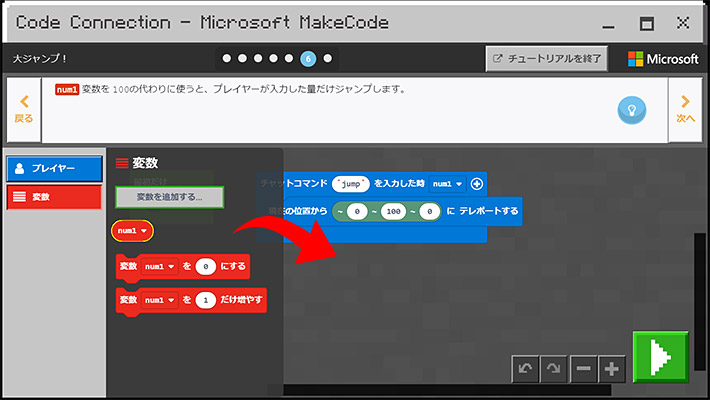Open num1 dropdown in the だけ増やす block
This screenshot has width=710, height=400.
(x=160, y=300)
